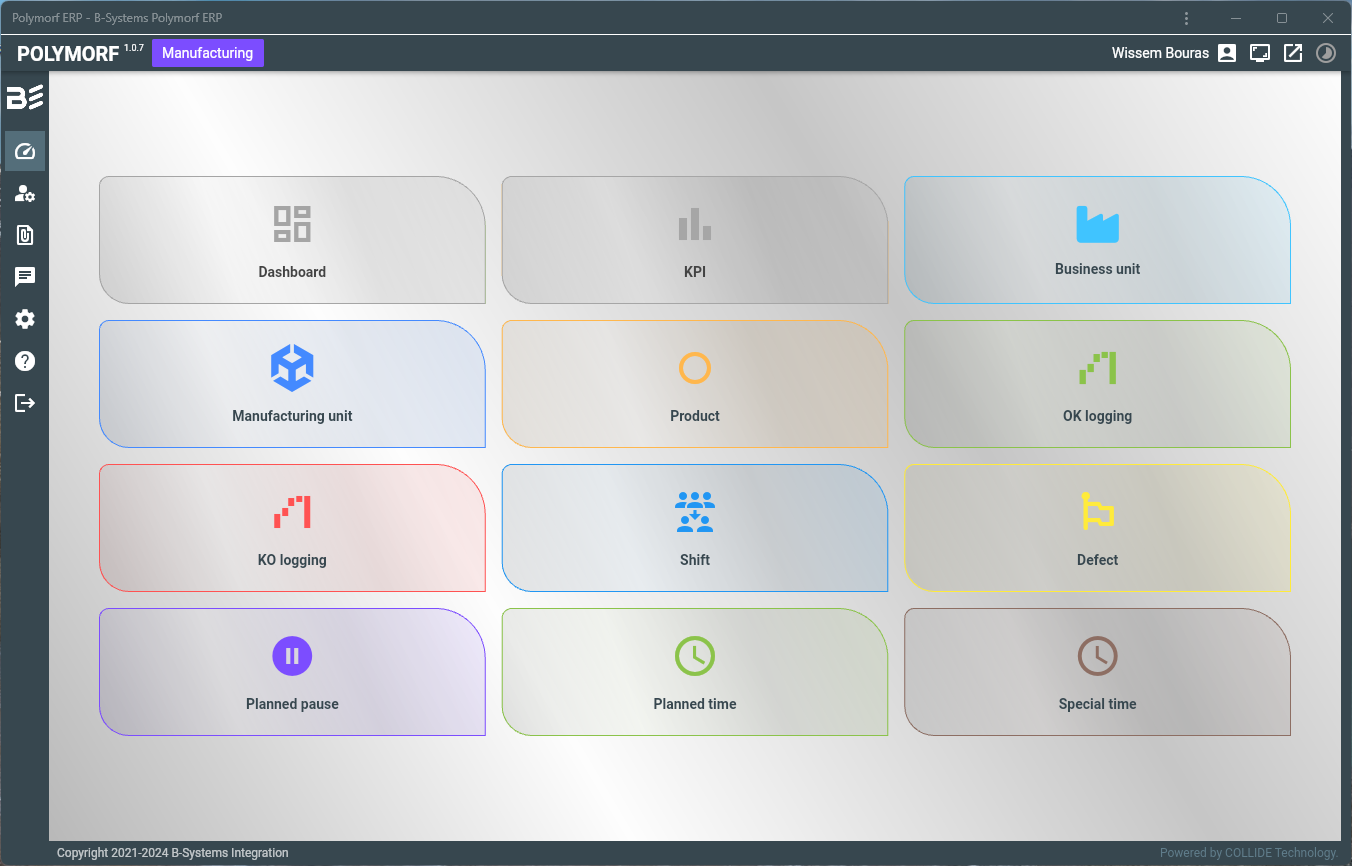Open the messages chat sidebar icon
The width and height of the screenshot is (1352, 866).
(25, 277)
